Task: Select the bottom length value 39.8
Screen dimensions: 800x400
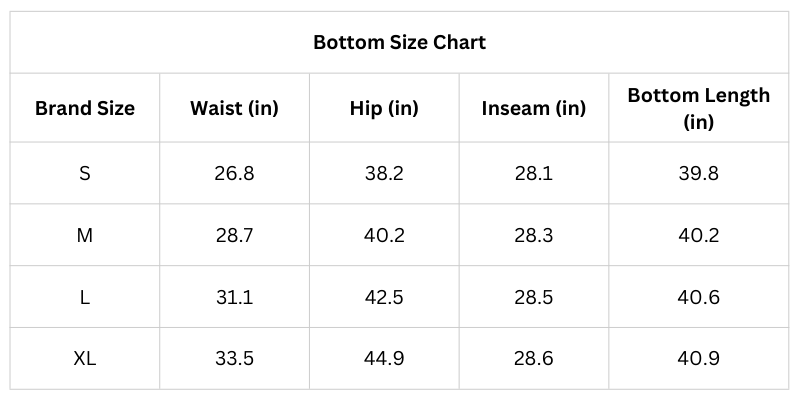Action: pyautogui.click(x=698, y=173)
